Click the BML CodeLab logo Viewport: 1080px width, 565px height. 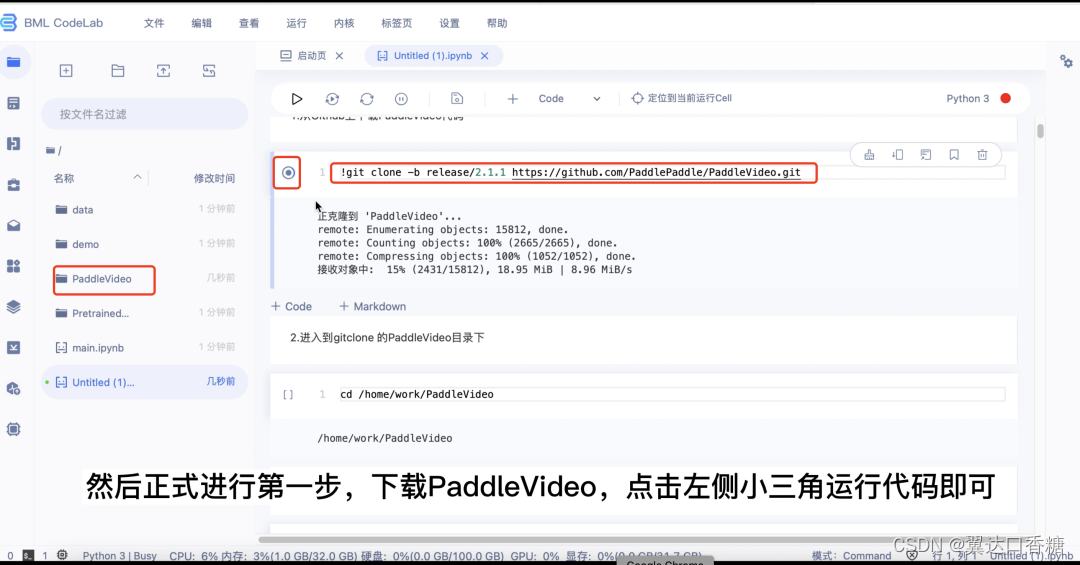tap(52, 23)
